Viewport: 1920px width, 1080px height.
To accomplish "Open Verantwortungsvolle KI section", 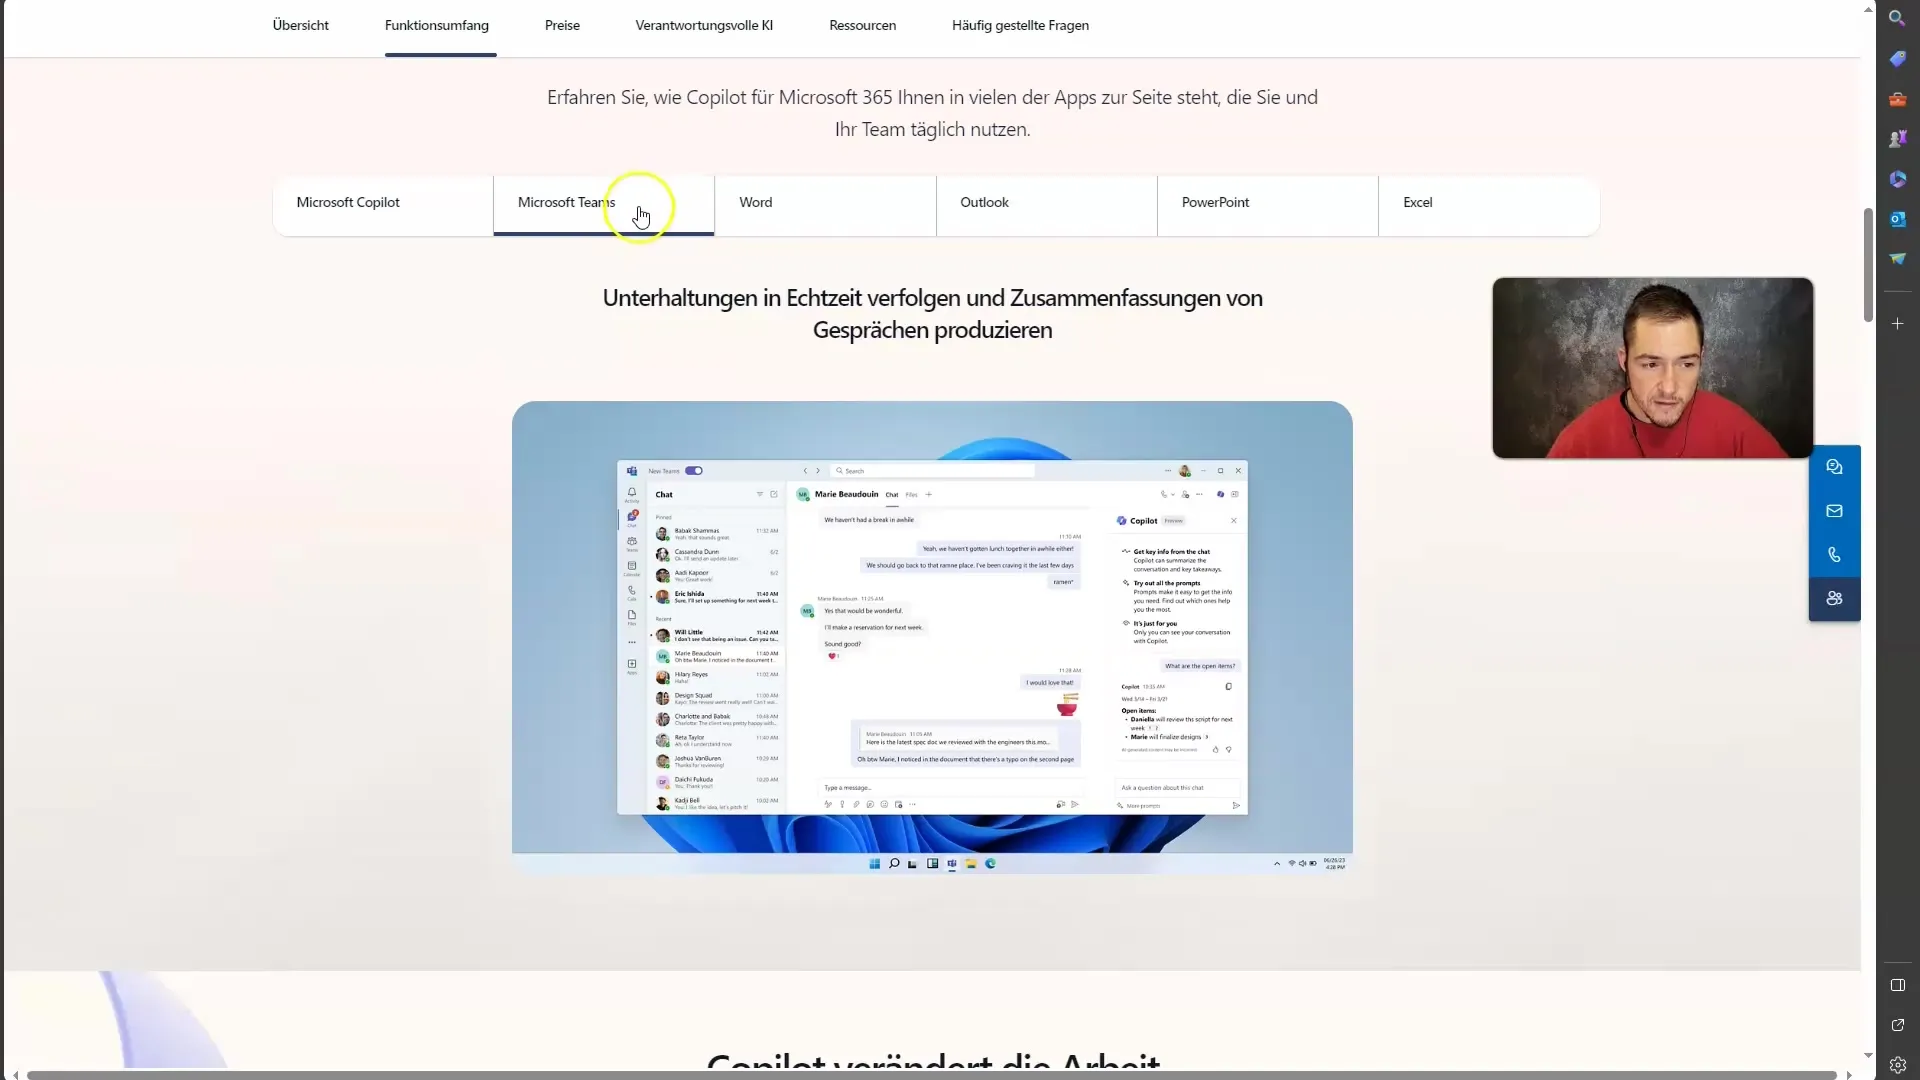I will [x=704, y=25].
